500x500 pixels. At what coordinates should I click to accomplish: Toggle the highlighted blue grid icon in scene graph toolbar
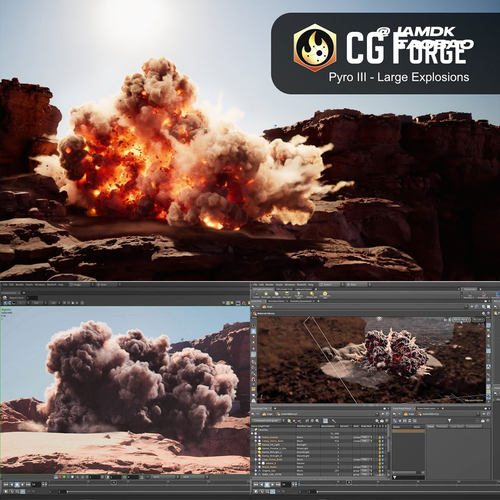[x=325, y=420]
